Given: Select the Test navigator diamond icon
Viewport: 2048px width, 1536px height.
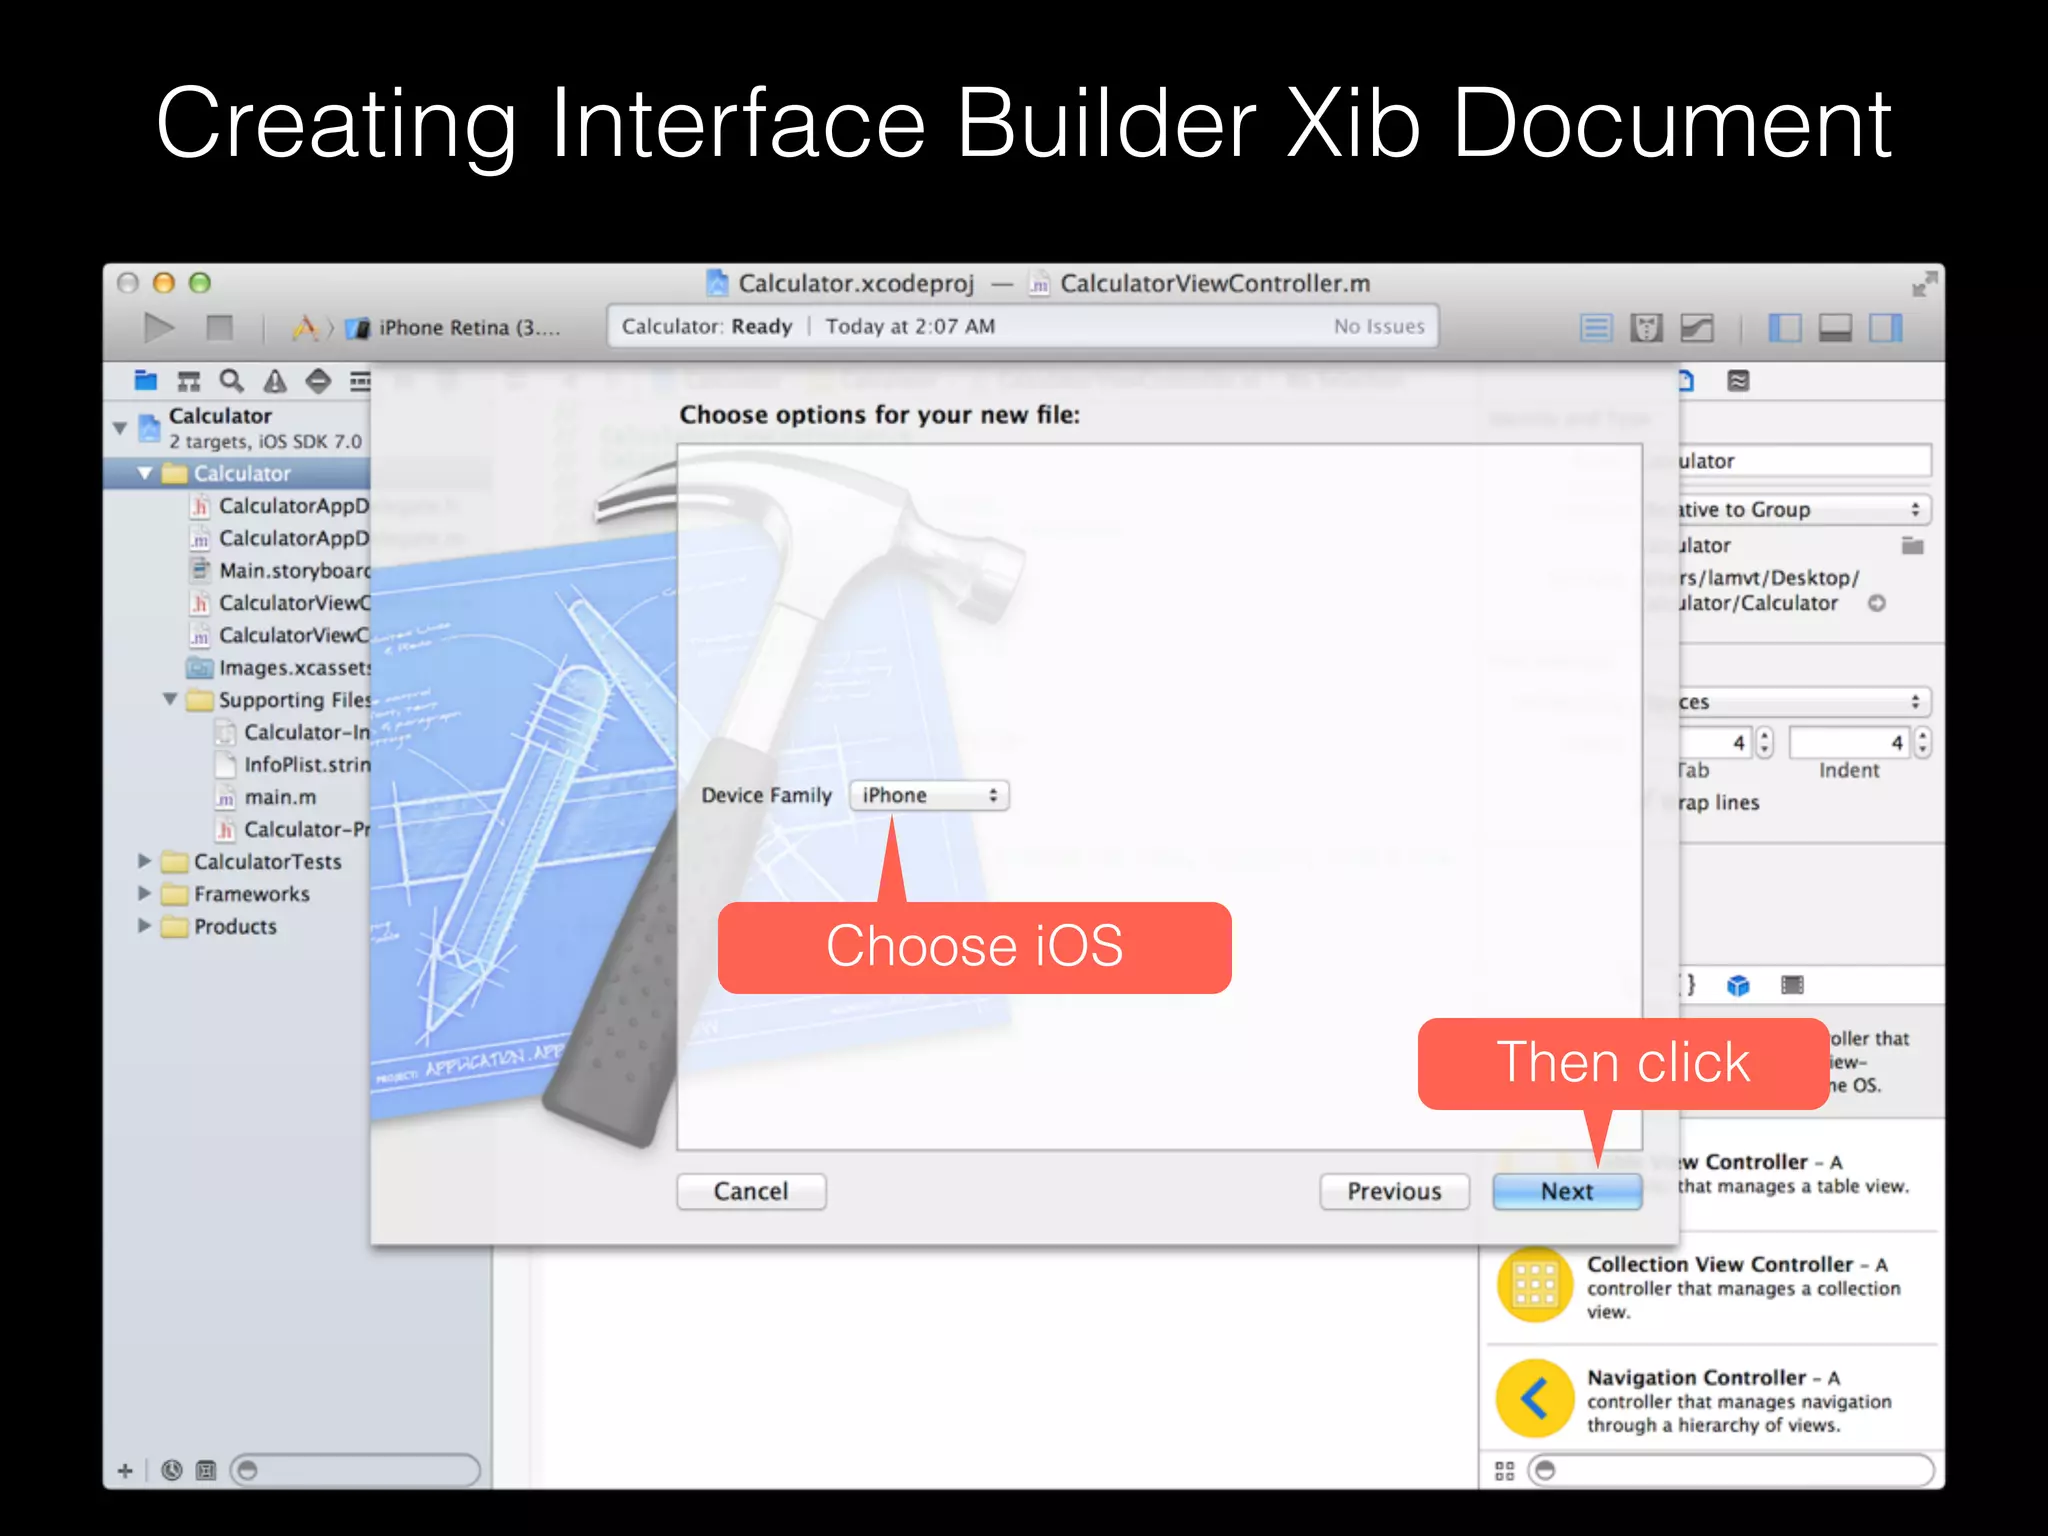Looking at the screenshot, I should click(318, 380).
